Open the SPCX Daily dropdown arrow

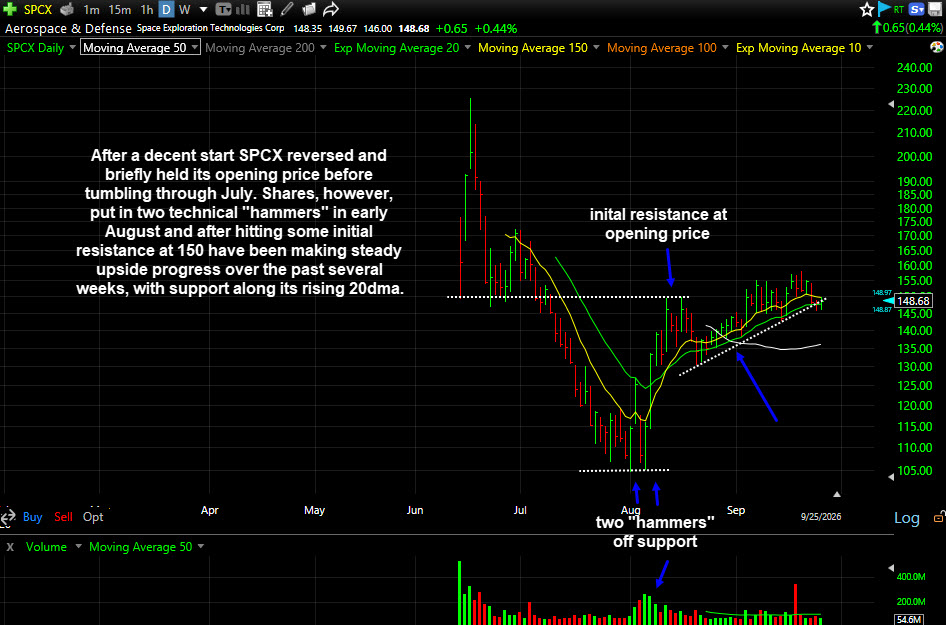(x=72, y=47)
